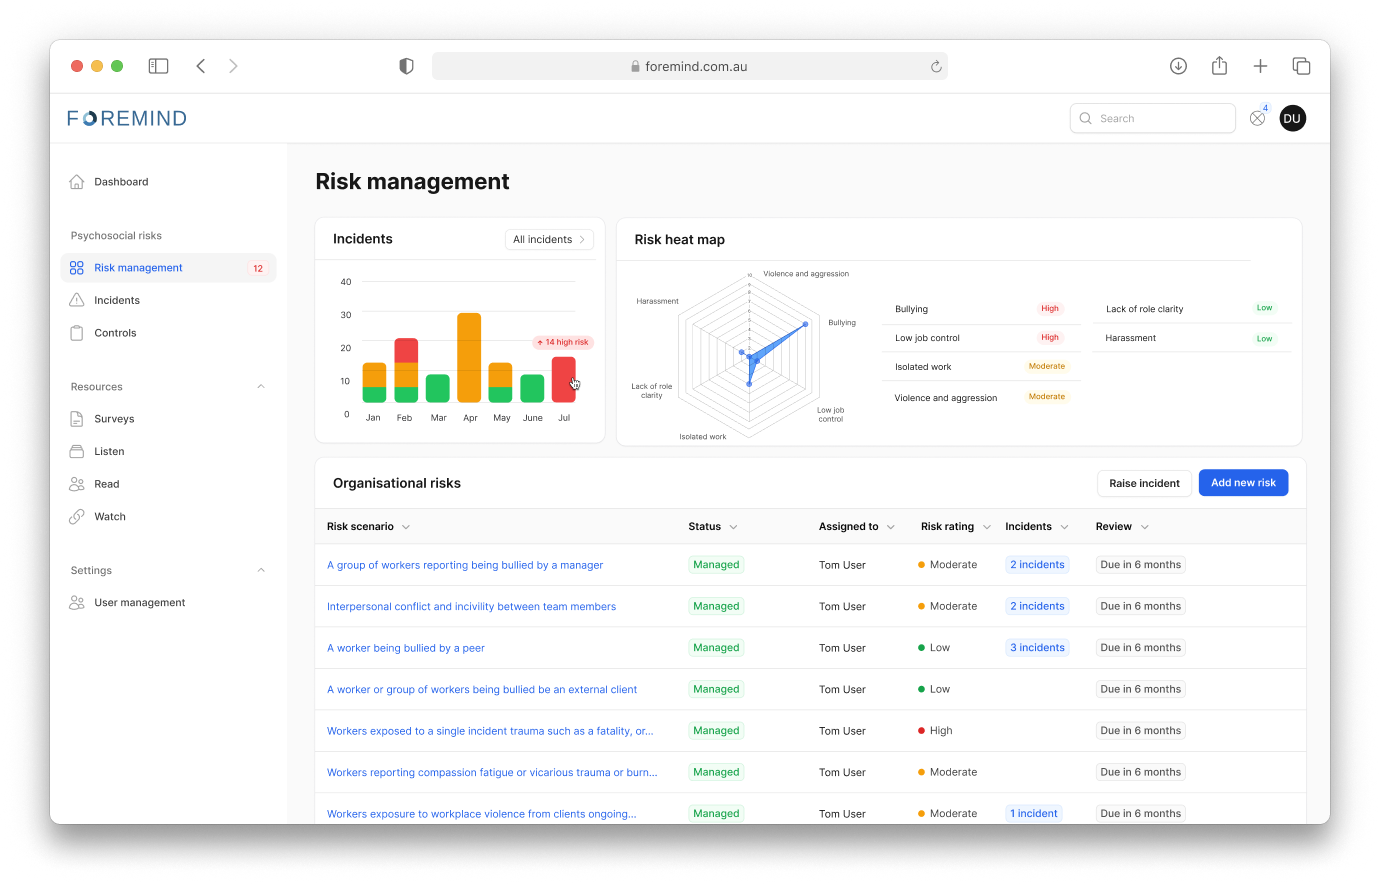Screen dimensions: 1380x884
Task: Open the DU user avatar
Action: click(x=1292, y=118)
